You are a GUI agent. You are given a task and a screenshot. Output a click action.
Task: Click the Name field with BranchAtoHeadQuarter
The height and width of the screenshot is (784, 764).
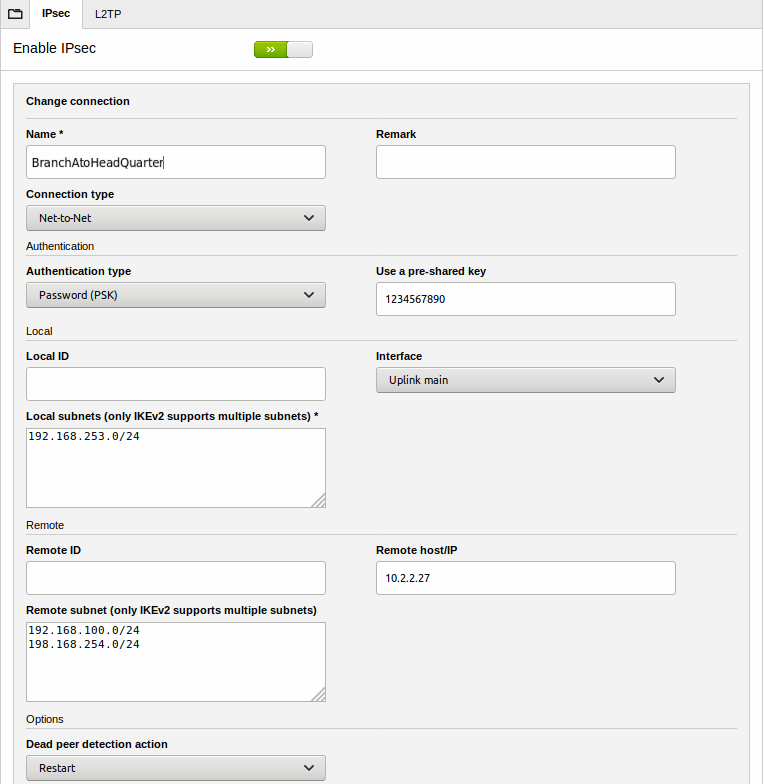175,162
